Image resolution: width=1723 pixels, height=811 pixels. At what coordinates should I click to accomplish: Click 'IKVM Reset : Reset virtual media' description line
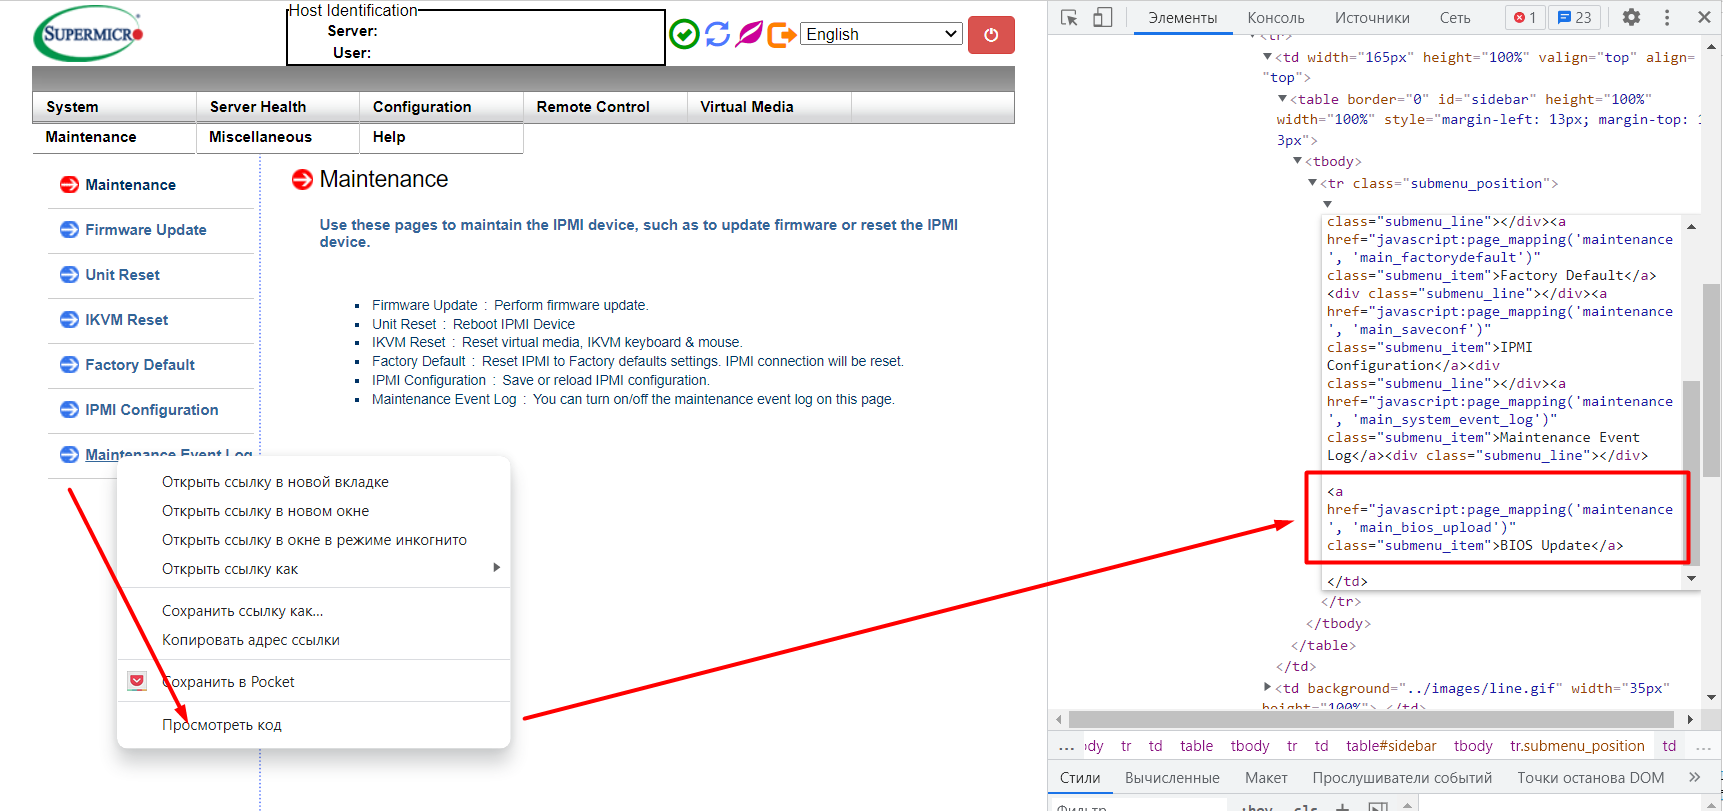point(557,342)
